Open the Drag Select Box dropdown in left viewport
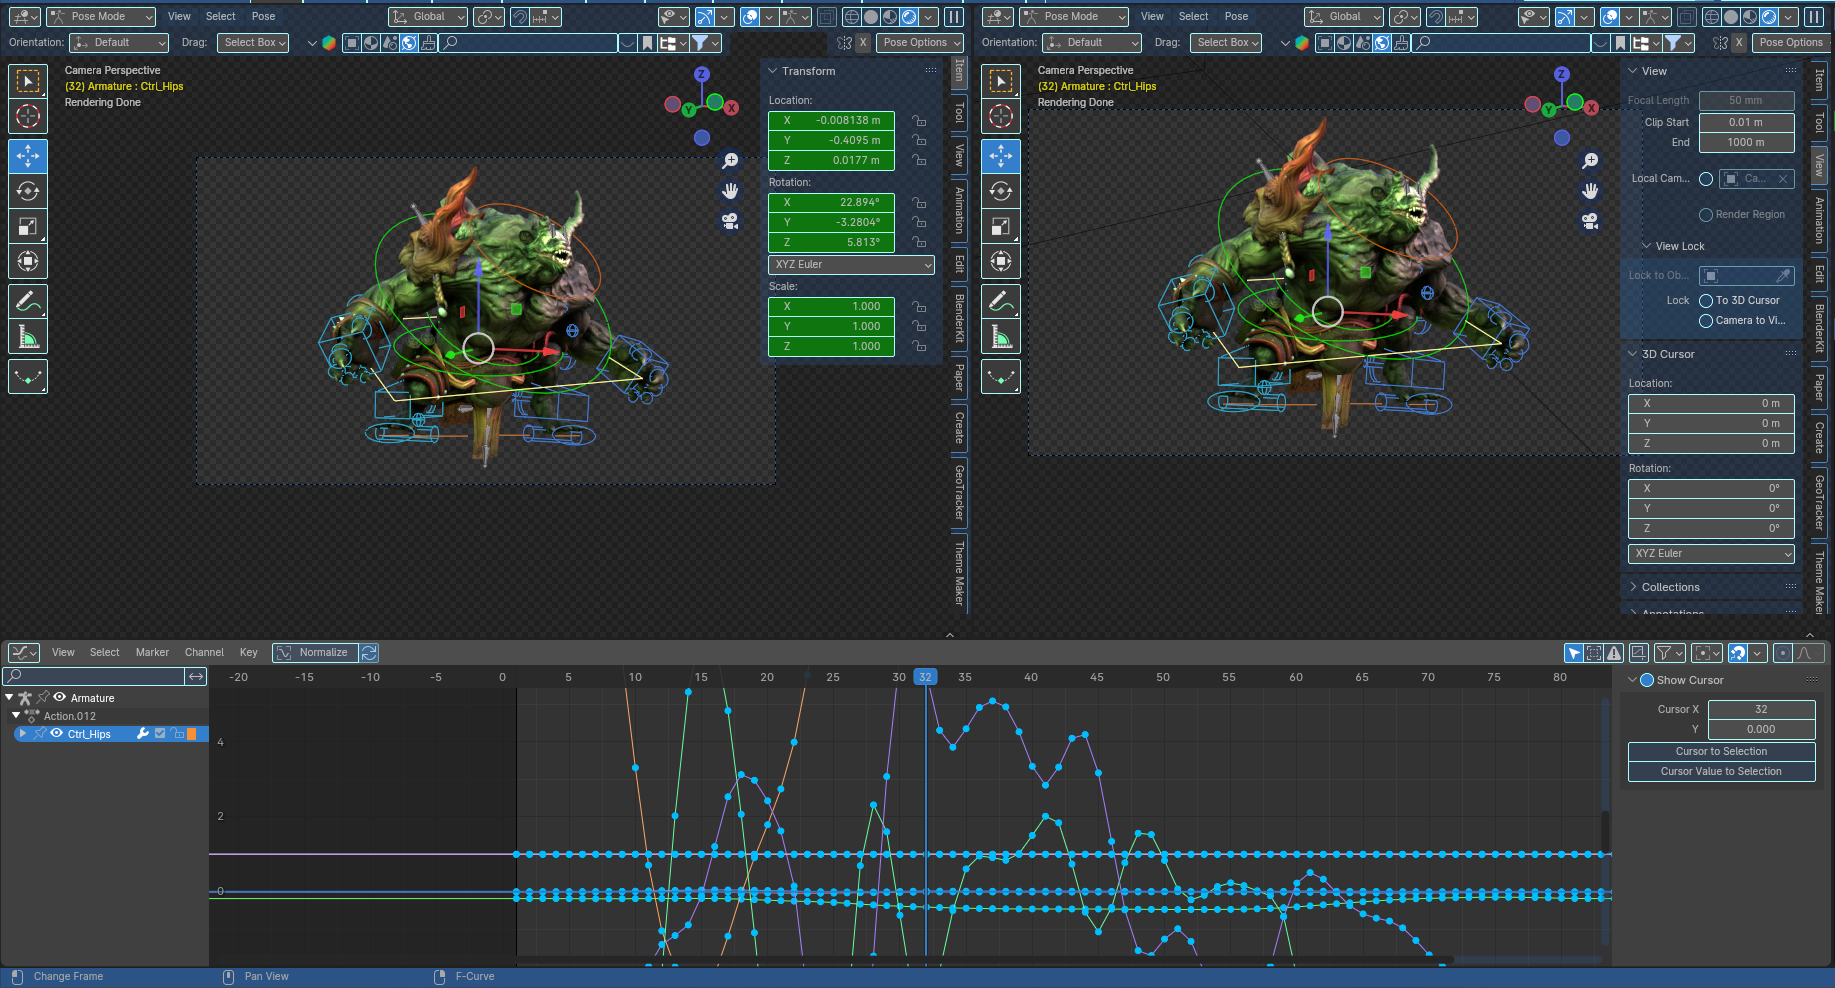1835x988 pixels. click(x=253, y=43)
